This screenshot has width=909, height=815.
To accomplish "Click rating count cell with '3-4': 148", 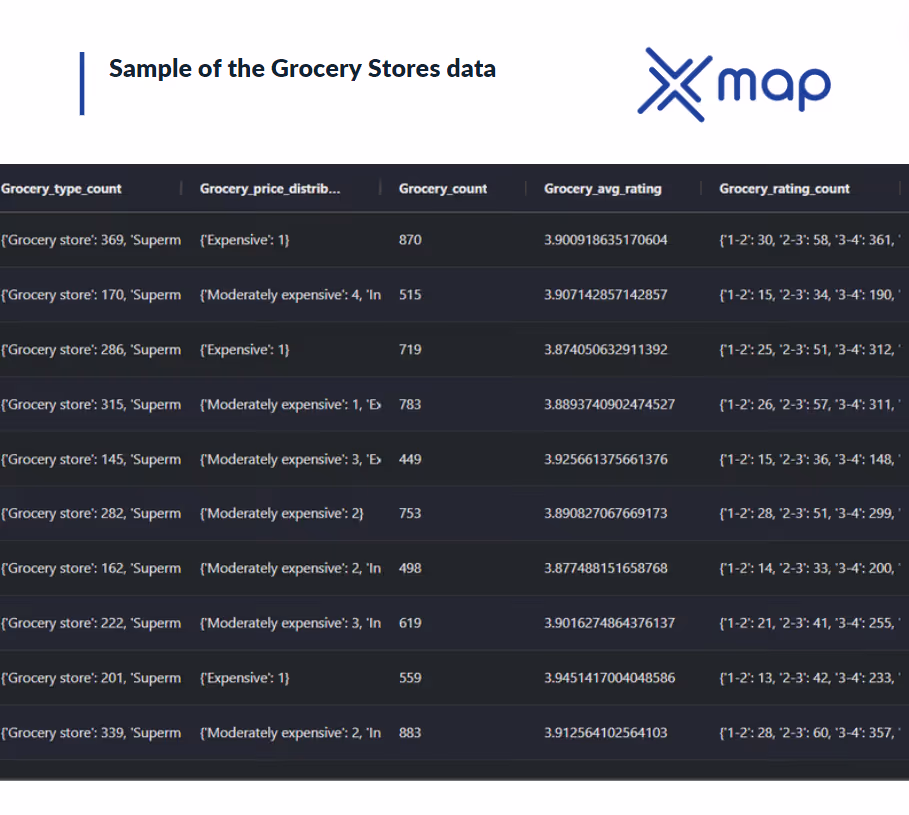I will point(810,459).
